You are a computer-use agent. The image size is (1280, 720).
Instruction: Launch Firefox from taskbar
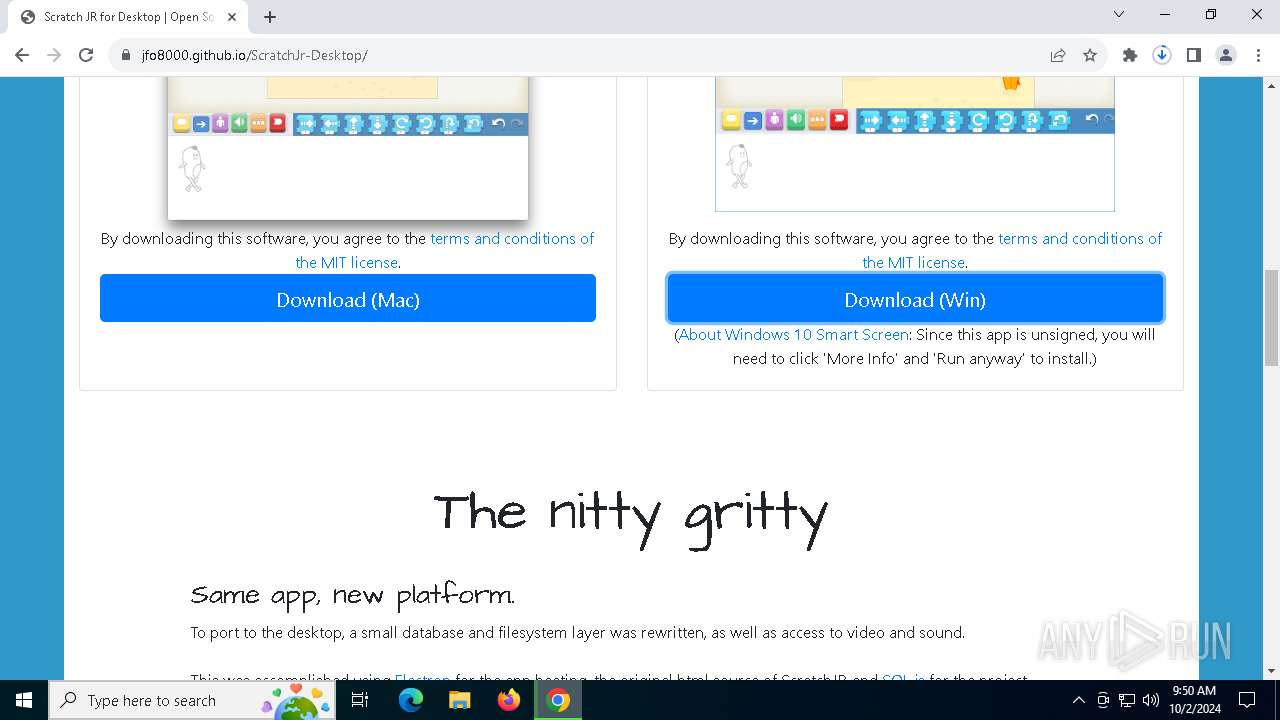coord(509,700)
